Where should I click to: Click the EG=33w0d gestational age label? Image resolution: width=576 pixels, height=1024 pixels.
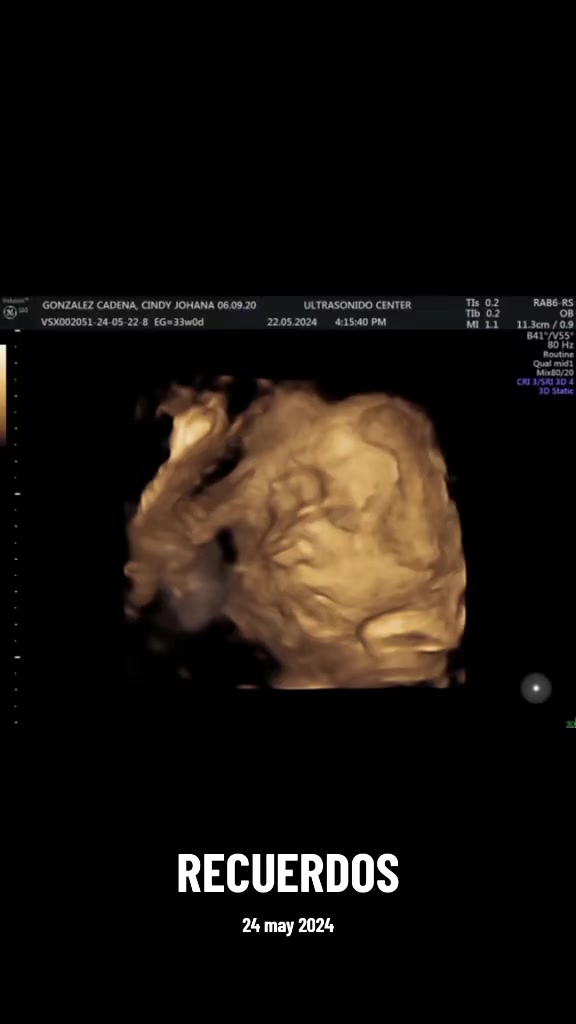[179, 322]
